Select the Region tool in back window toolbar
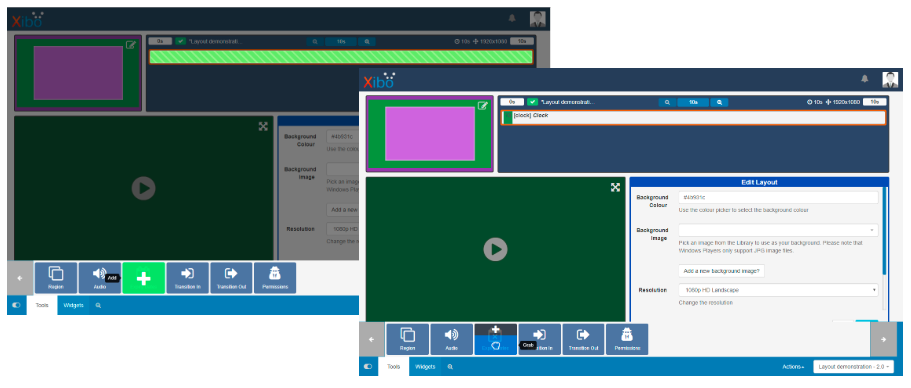The width and height of the screenshot is (911, 388). coord(56,278)
